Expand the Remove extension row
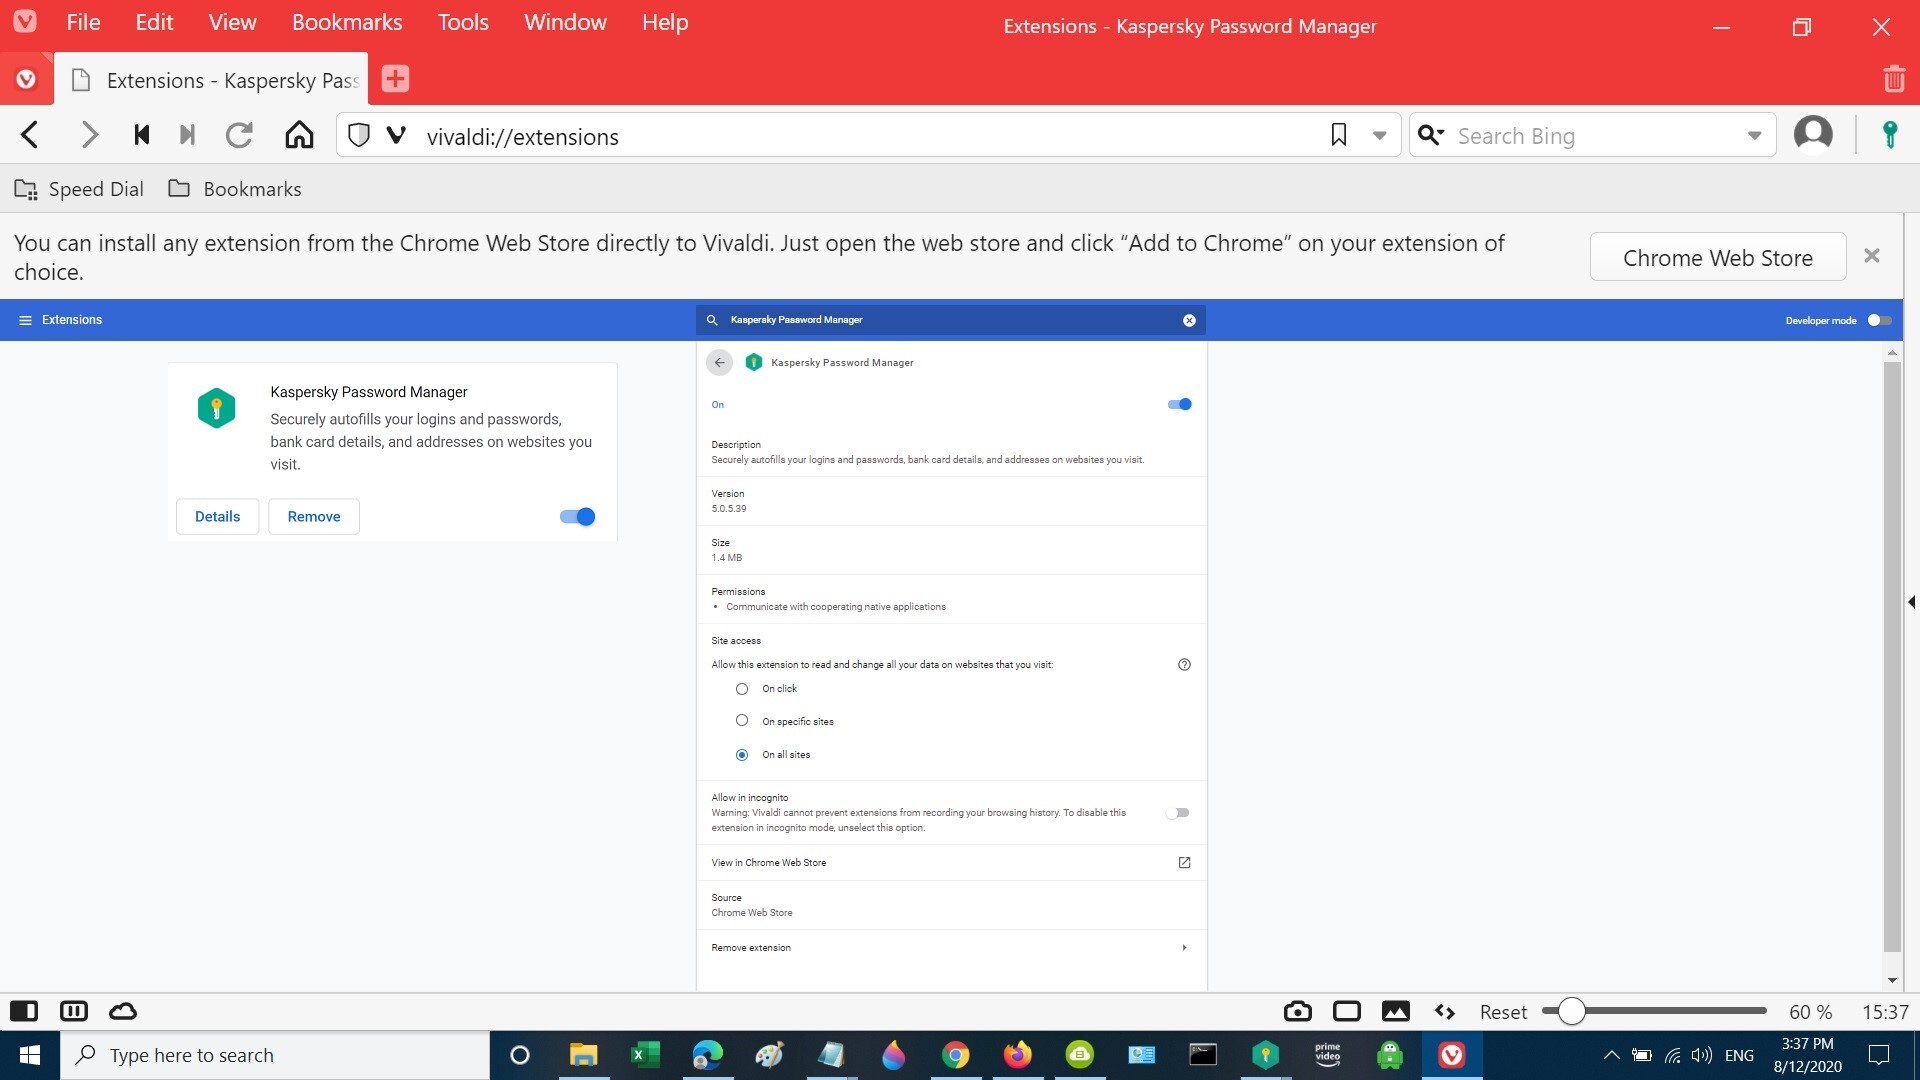1920x1080 pixels. [1184, 947]
